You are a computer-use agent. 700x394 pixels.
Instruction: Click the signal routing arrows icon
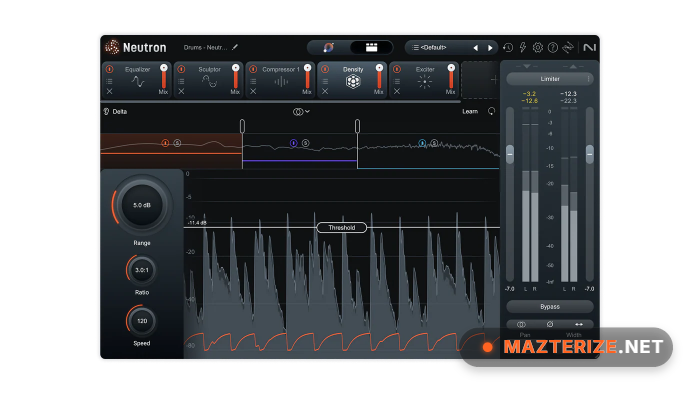(x=568, y=47)
